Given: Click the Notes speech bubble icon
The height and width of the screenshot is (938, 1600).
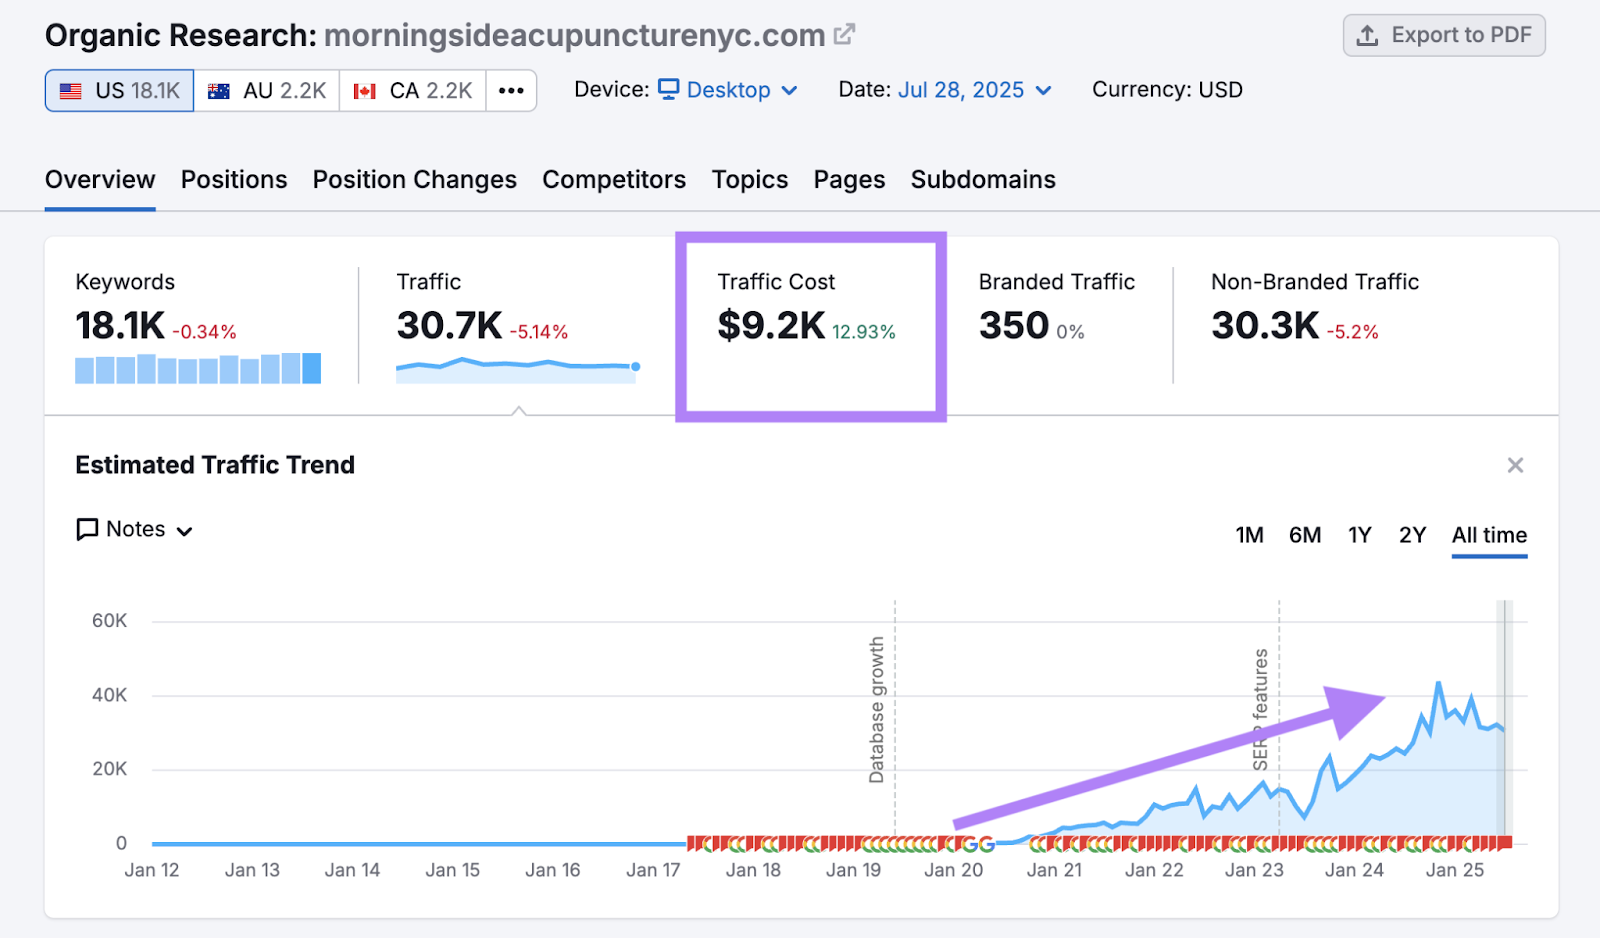Looking at the screenshot, I should point(87,529).
